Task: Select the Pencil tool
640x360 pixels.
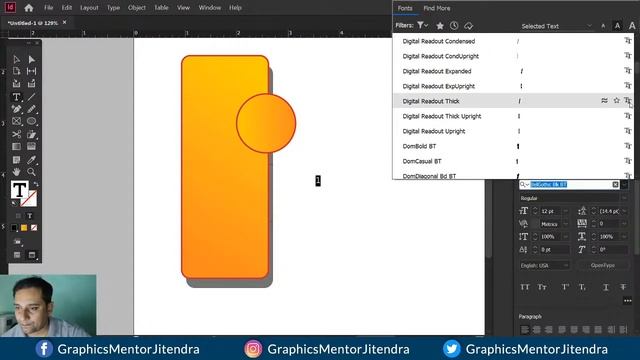Action: click(31, 109)
